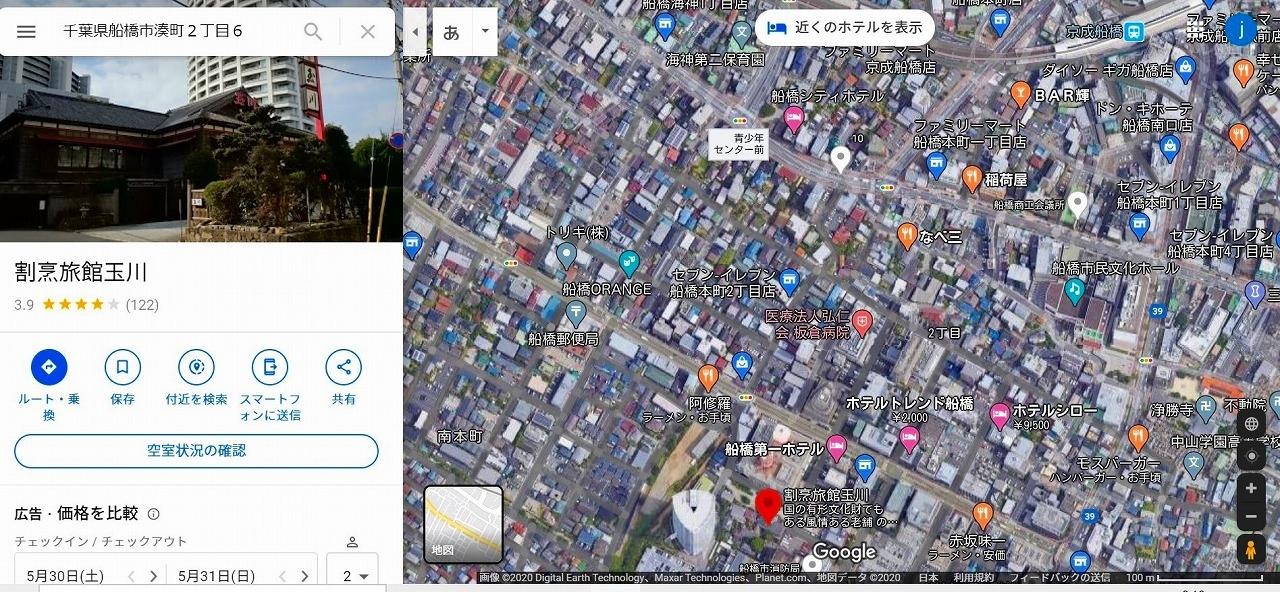Select the ホテルシロー hotel marker
1280x592 pixels.
point(999,415)
